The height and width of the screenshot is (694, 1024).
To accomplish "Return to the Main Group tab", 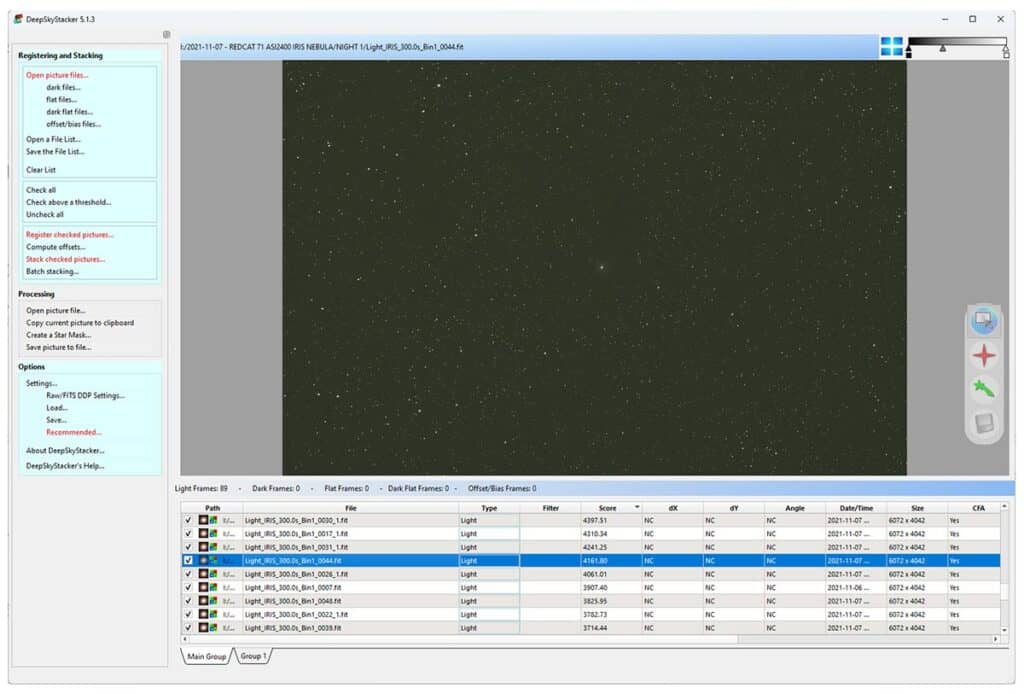I will coord(207,657).
